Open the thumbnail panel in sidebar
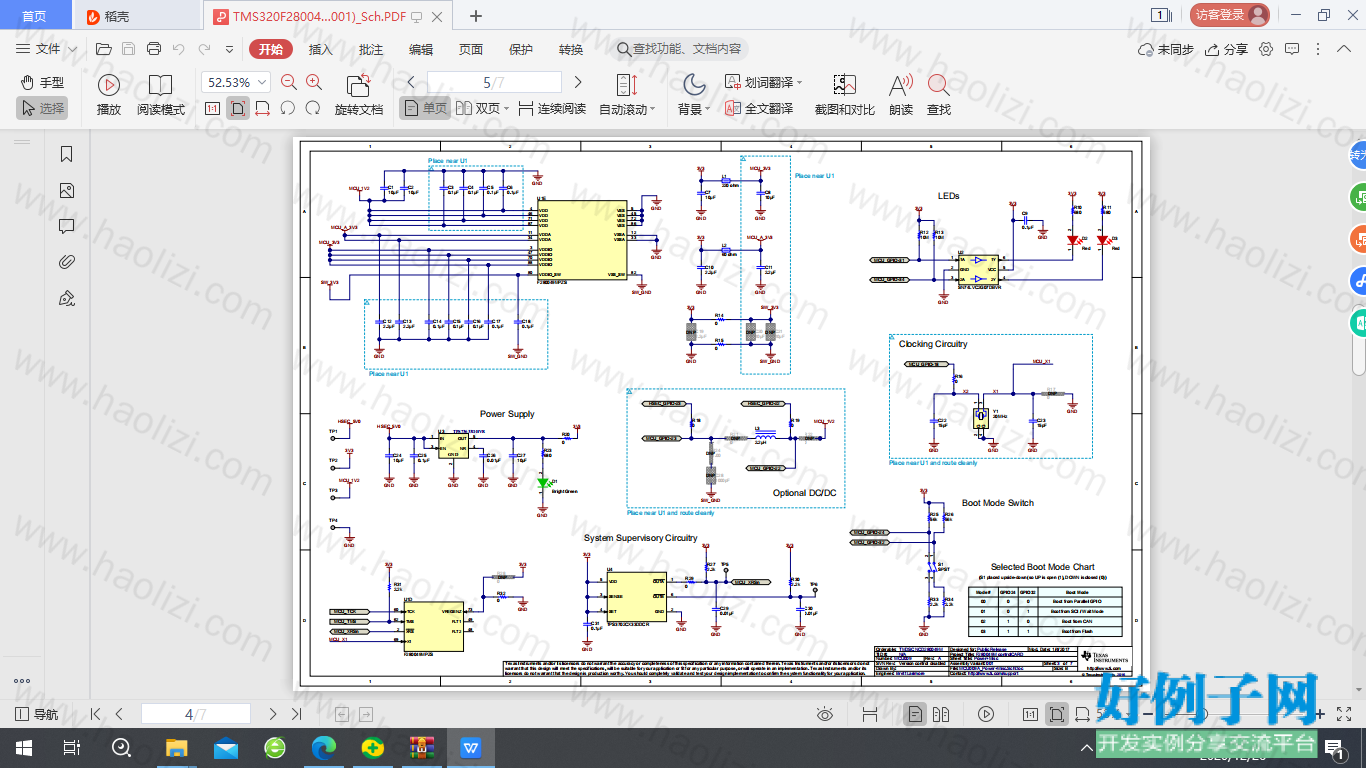The image size is (1366, 768). tap(67, 190)
